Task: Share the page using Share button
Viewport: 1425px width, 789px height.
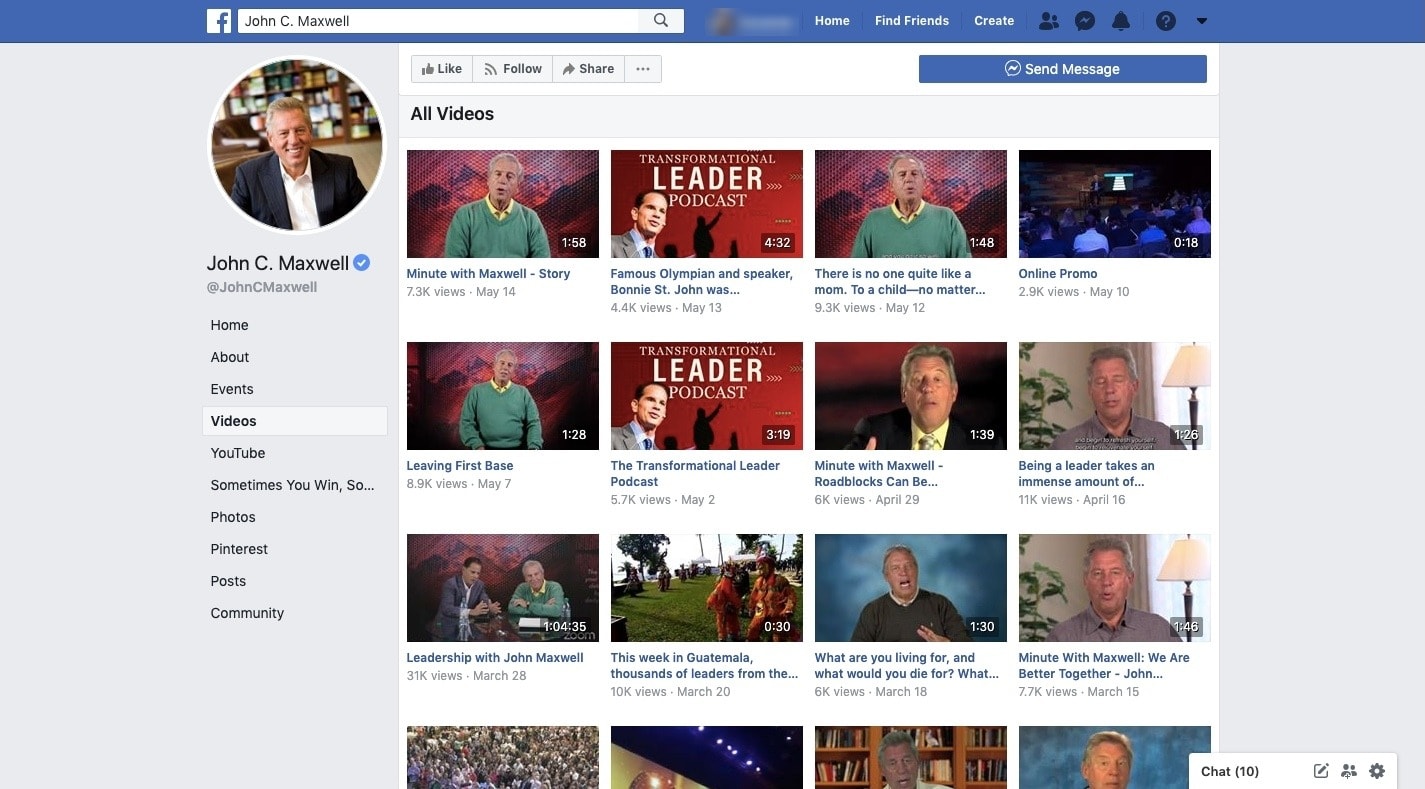Action: pos(588,69)
